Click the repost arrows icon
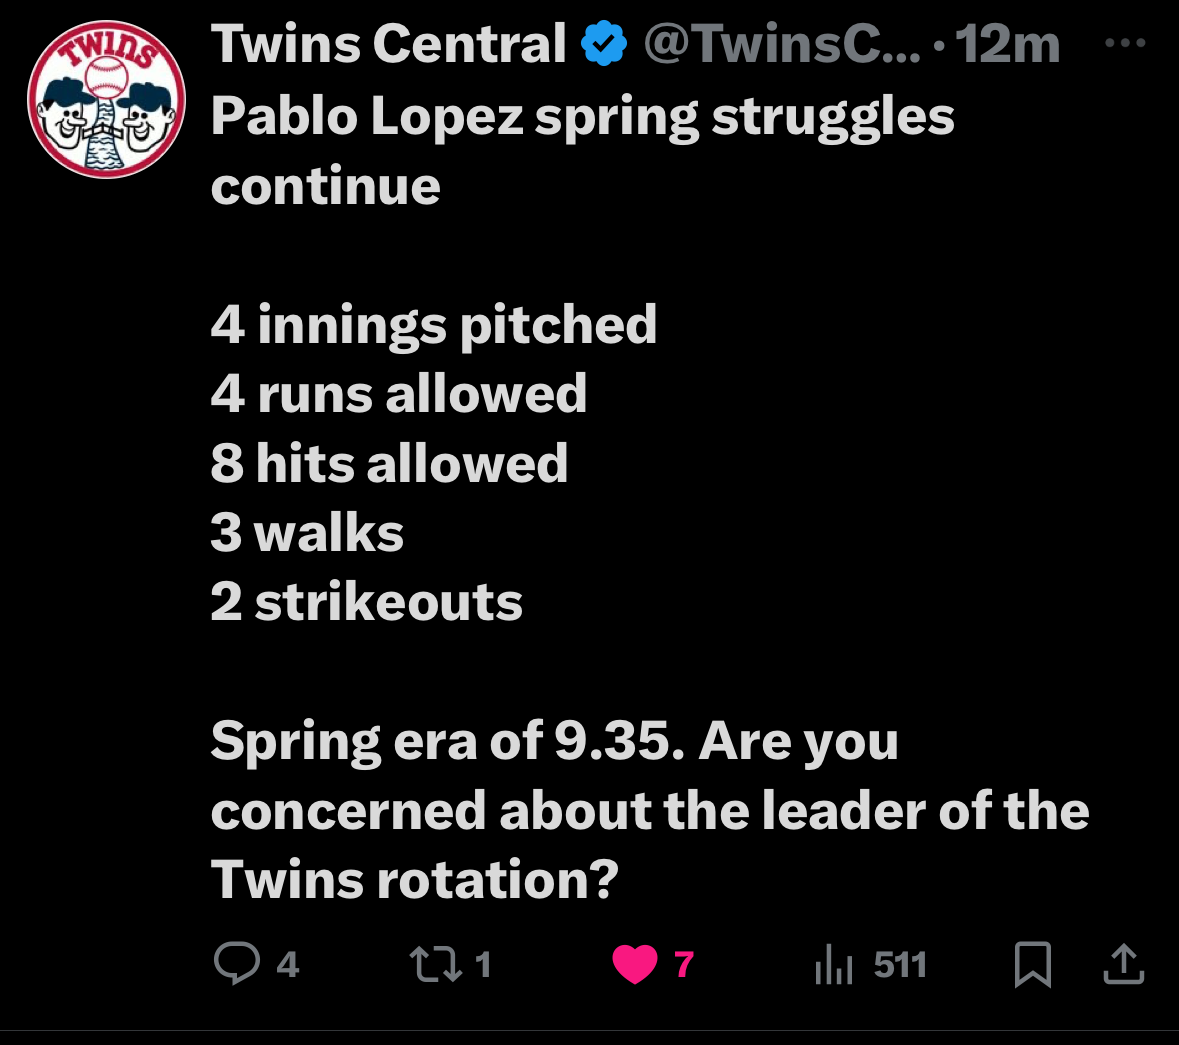The image size is (1179, 1045). click(434, 964)
